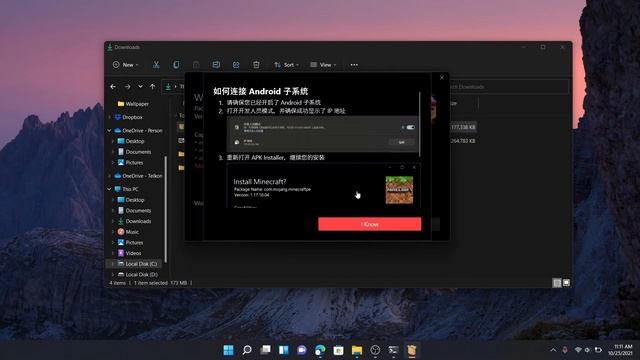Switch to details view in status bar

[557, 283]
